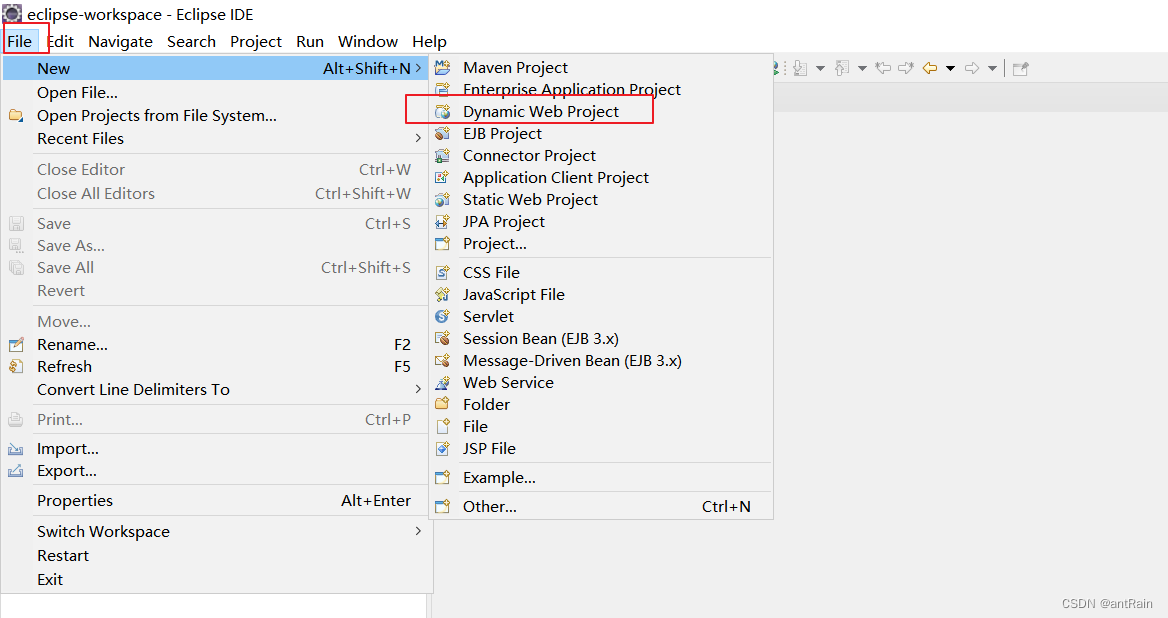1168x618 pixels.
Task: Create a new JSP File
Action: [489, 448]
